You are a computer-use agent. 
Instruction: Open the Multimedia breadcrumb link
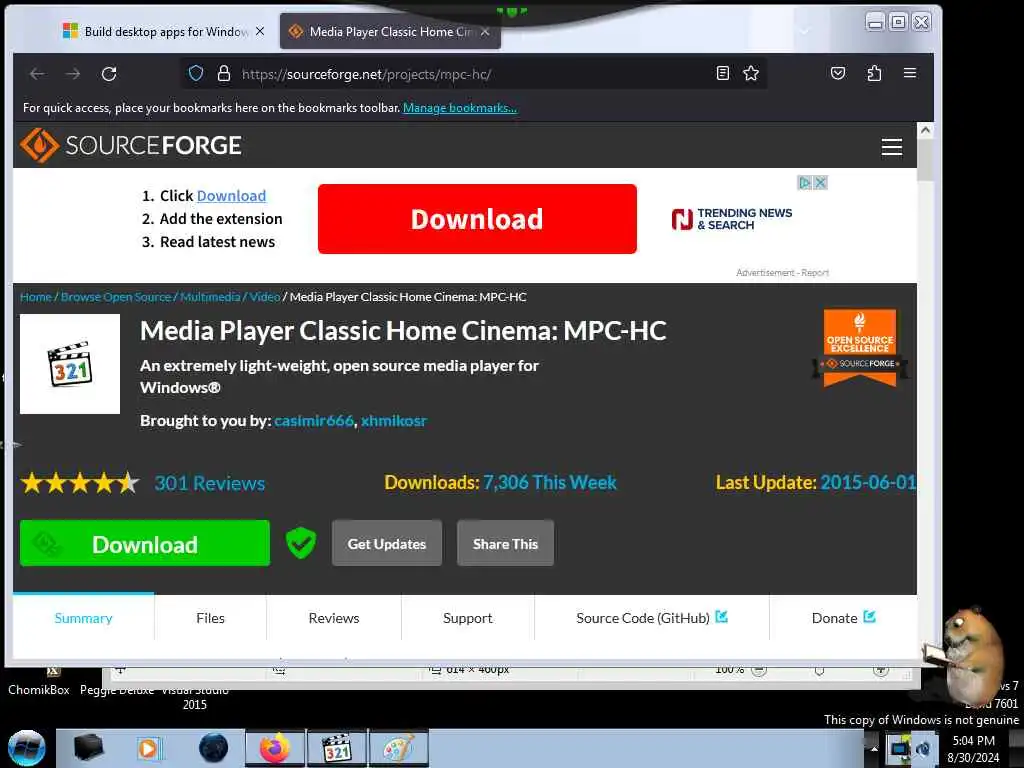[210, 297]
